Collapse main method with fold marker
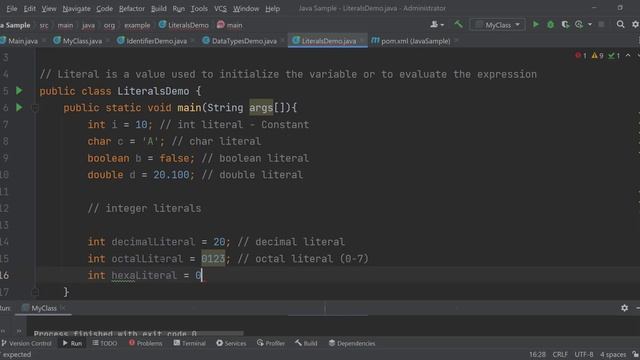Viewport: 640px width, 360px height. pos(35,108)
